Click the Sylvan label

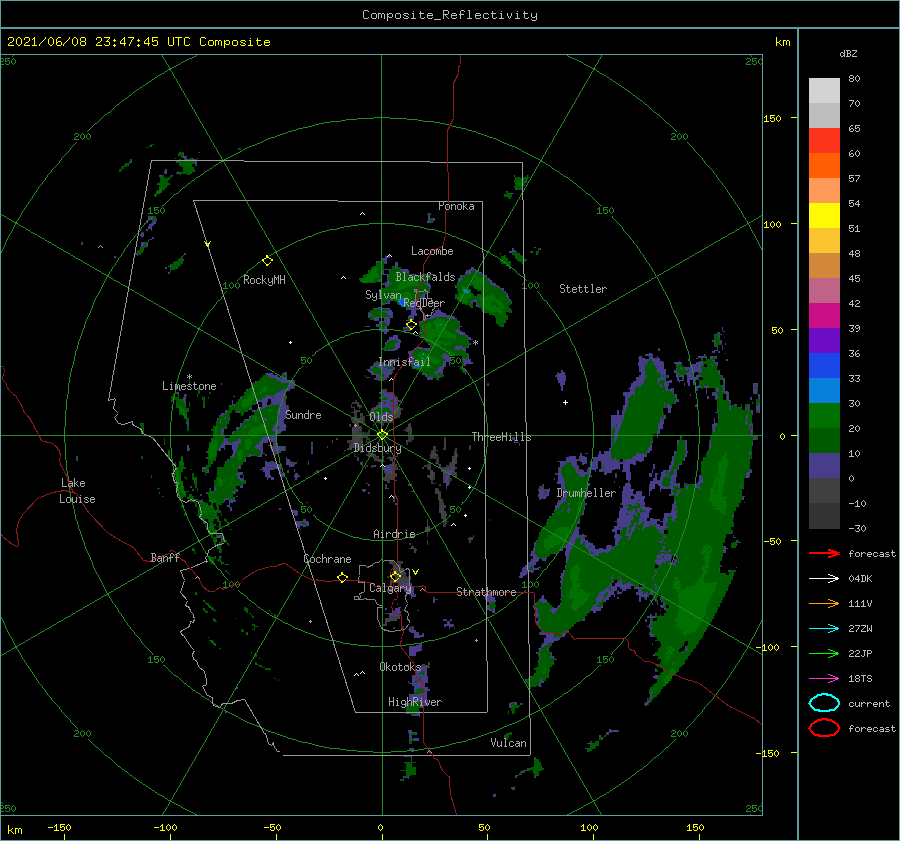[383, 295]
